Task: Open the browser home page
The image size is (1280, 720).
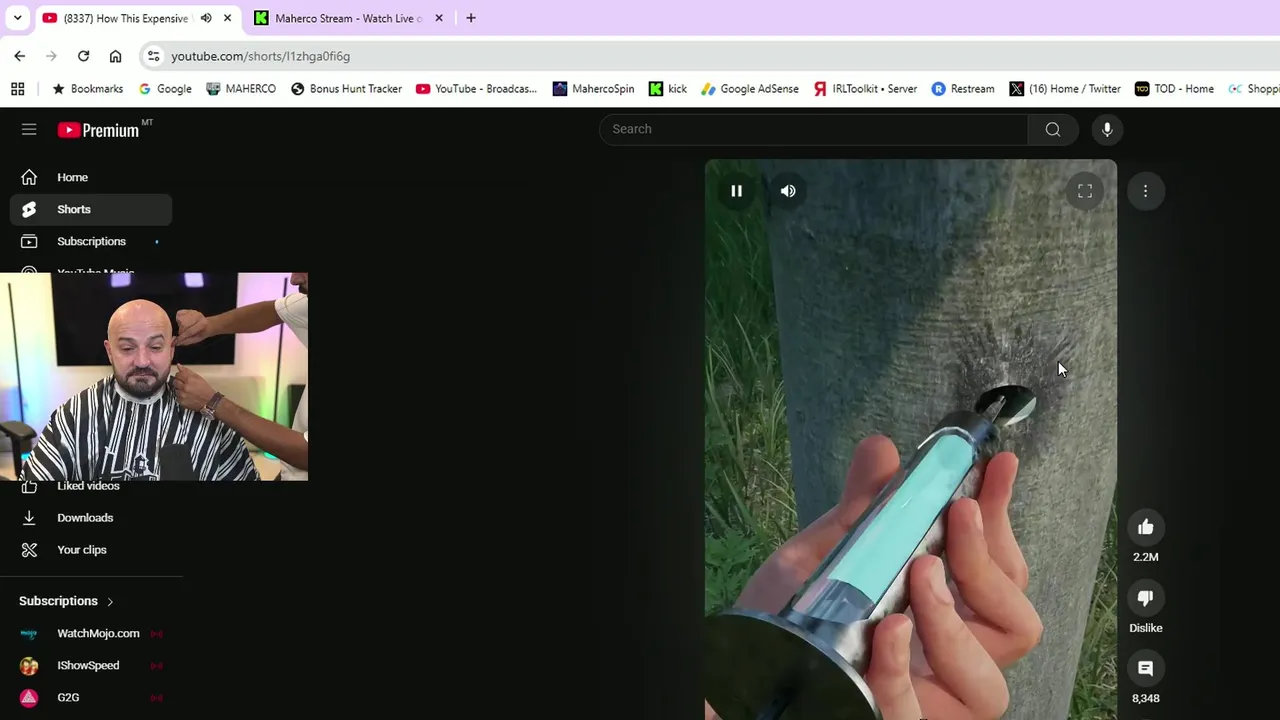Action: 116,56
